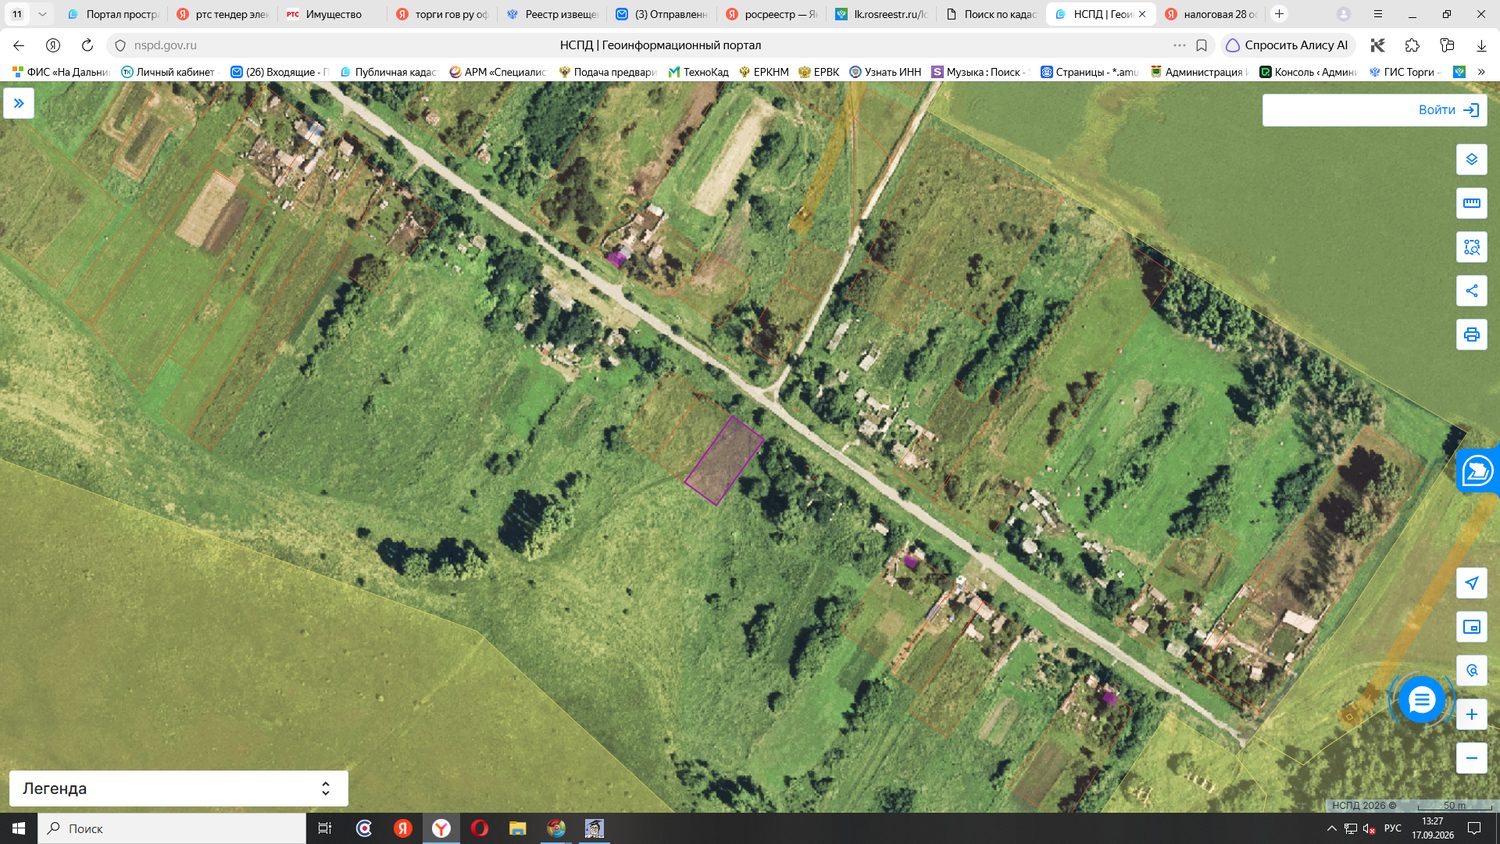
Task: Open the overview map window icon
Action: point(1471,627)
